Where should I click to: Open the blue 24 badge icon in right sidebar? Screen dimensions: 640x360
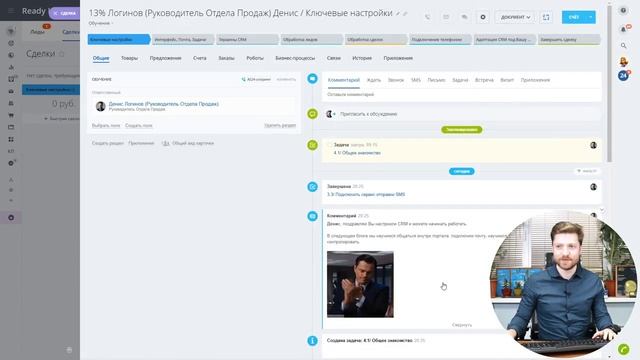pyautogui.click(x=623, y=76)
